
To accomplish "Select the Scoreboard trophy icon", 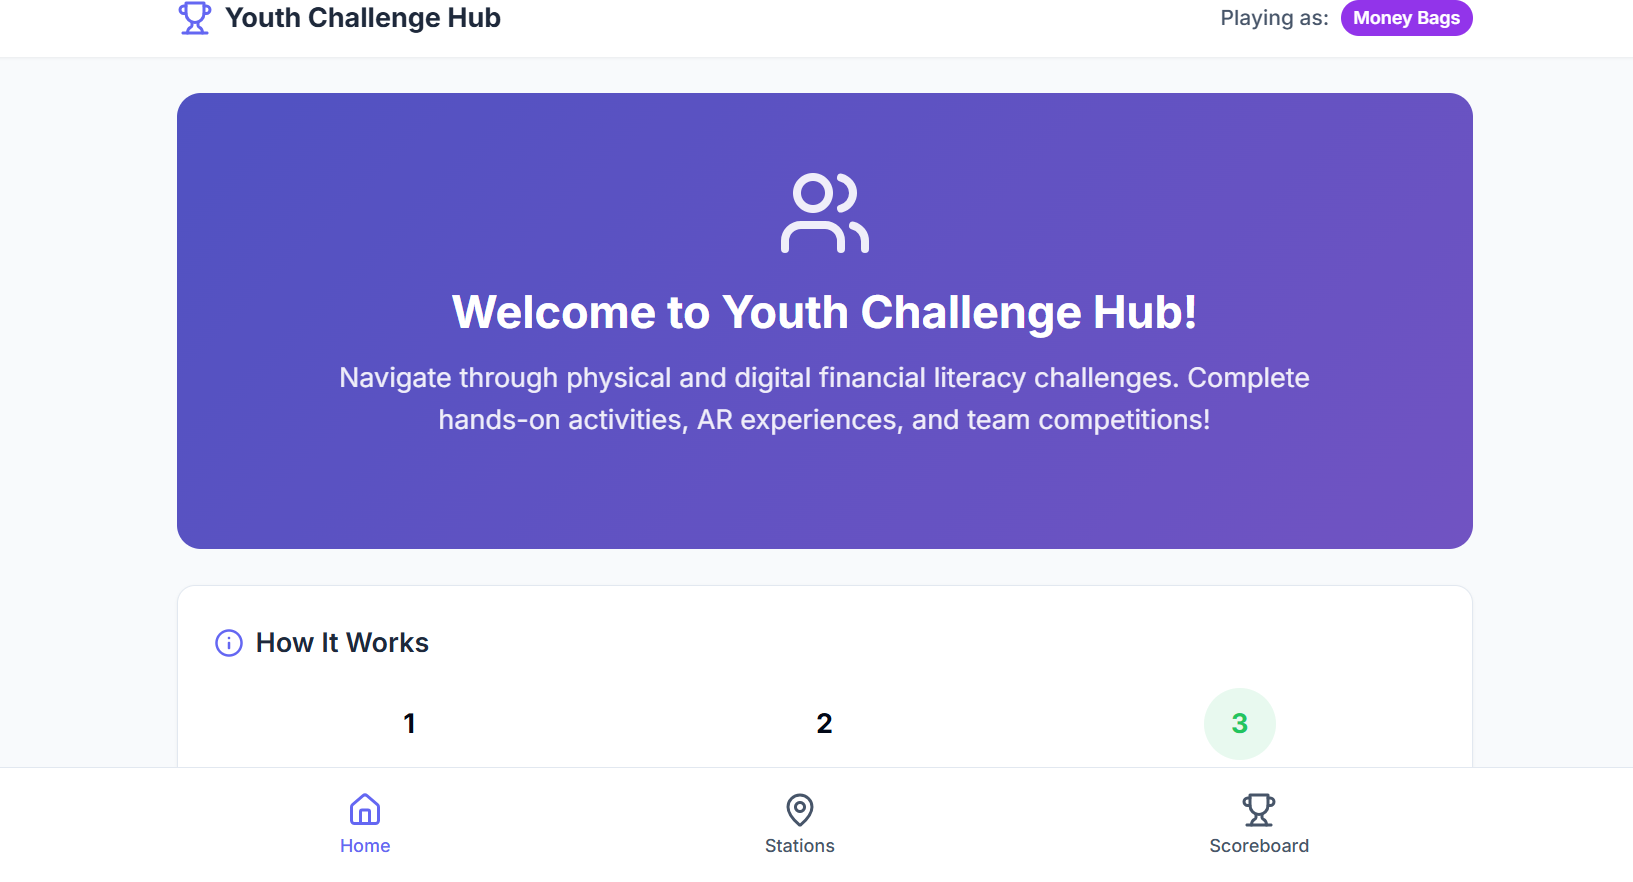I will click(x=1258, y=810).
